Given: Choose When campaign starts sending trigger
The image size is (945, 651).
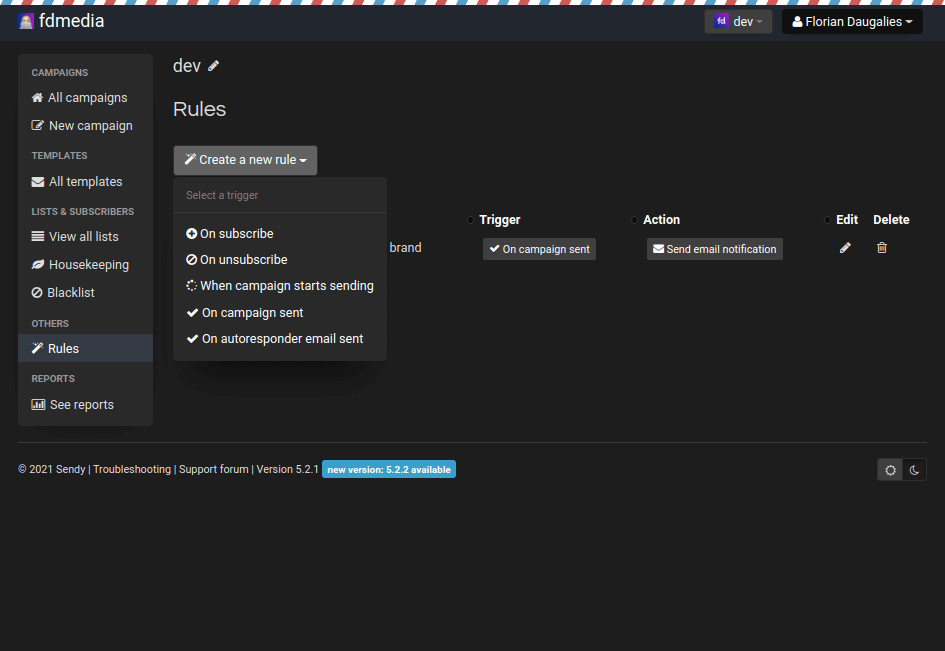Looking at the screenshot, I should pyautogui.click(x=280, y=286).
